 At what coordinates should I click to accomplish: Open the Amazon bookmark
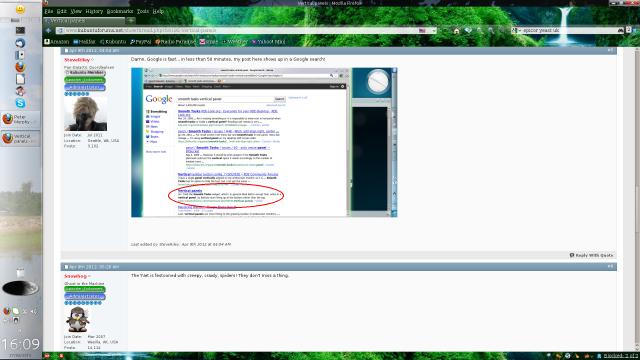point(57,42)
